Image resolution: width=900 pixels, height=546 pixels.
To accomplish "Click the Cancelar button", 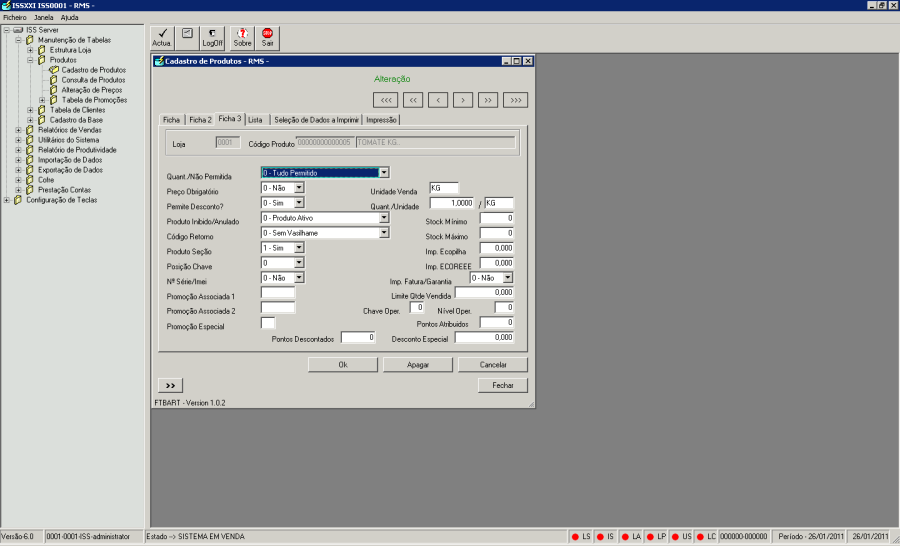I will (x=493, y=365).
